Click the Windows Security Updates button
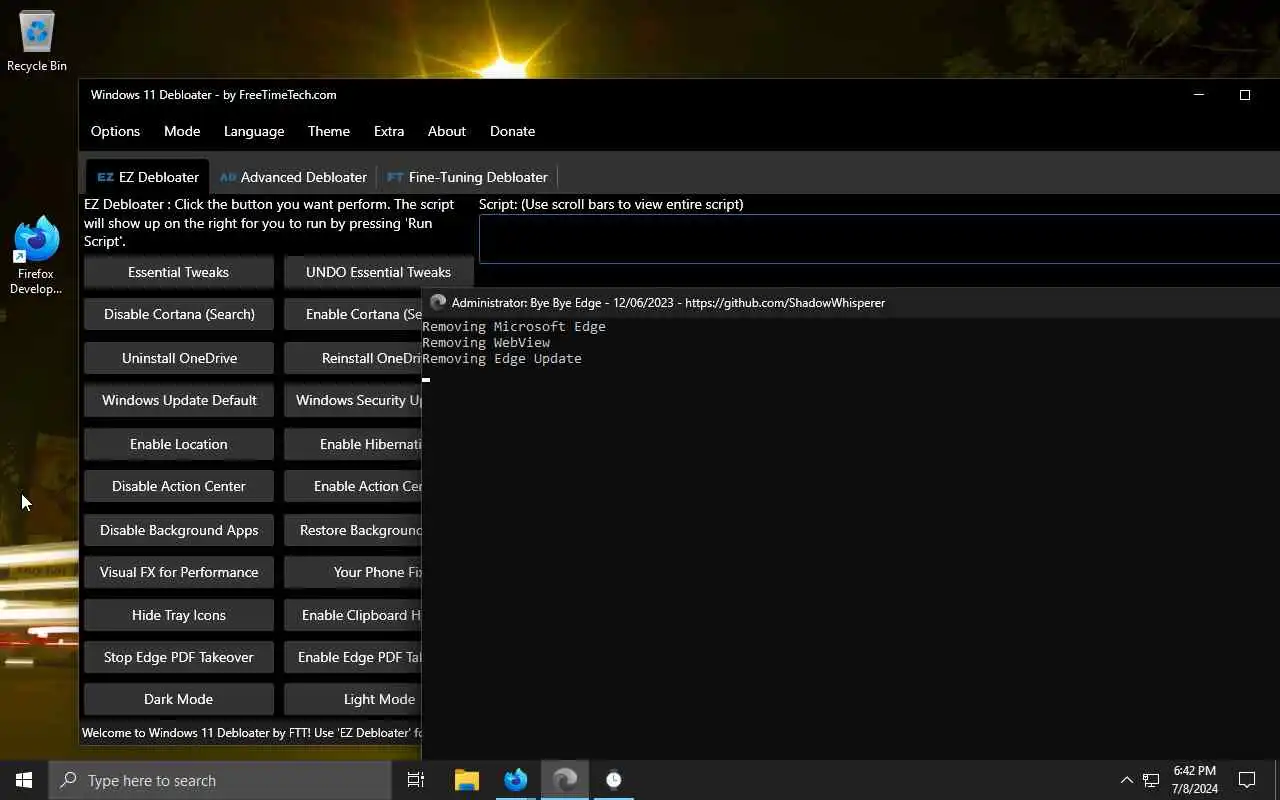1280x800 pixels. (x=353, y=400)
